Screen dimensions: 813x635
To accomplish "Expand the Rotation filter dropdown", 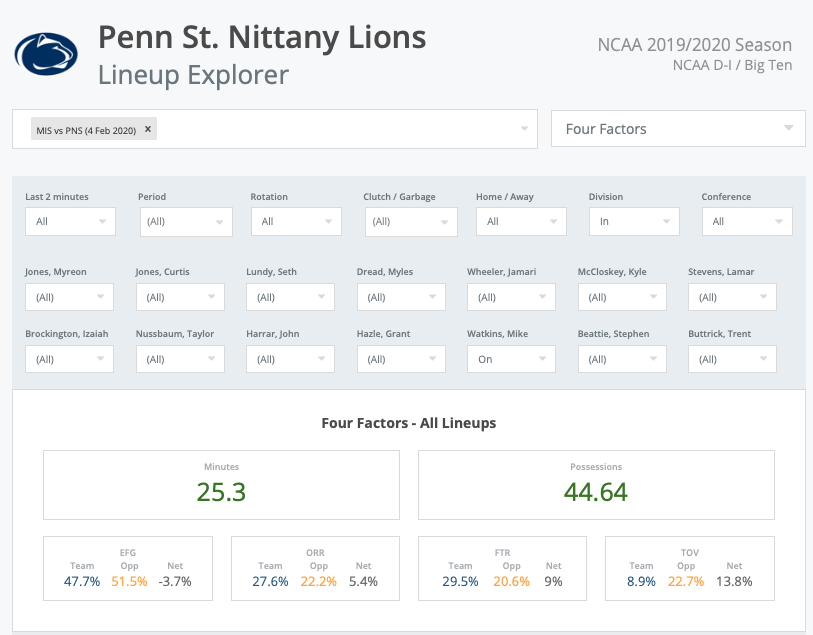I will coord(296,222).
